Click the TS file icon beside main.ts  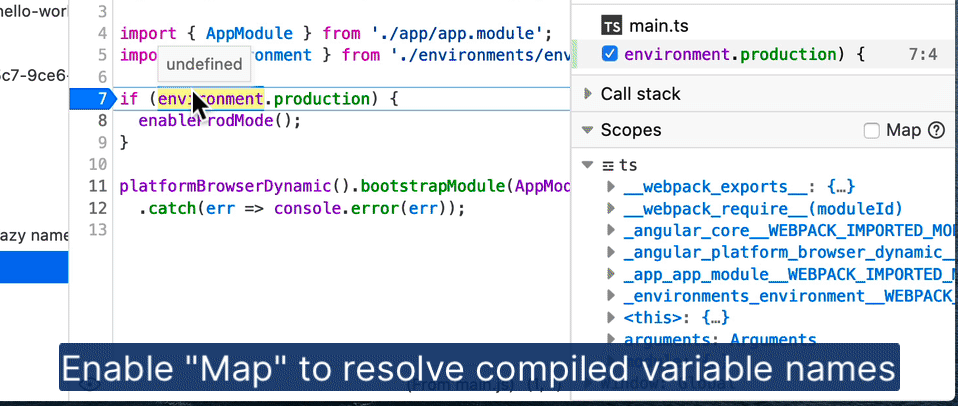(x=612, y=26)
